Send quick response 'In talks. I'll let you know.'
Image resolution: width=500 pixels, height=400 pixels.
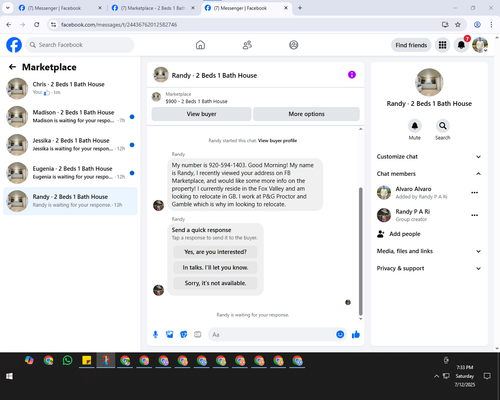(215, 268)
